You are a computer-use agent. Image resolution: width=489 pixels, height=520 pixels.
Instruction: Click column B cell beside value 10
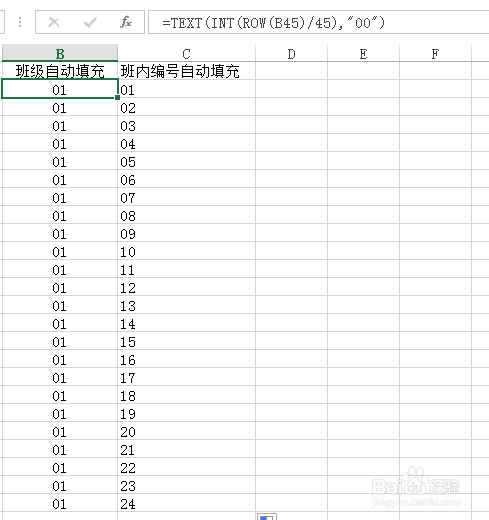pyautogui.click(x=60, y=252)
